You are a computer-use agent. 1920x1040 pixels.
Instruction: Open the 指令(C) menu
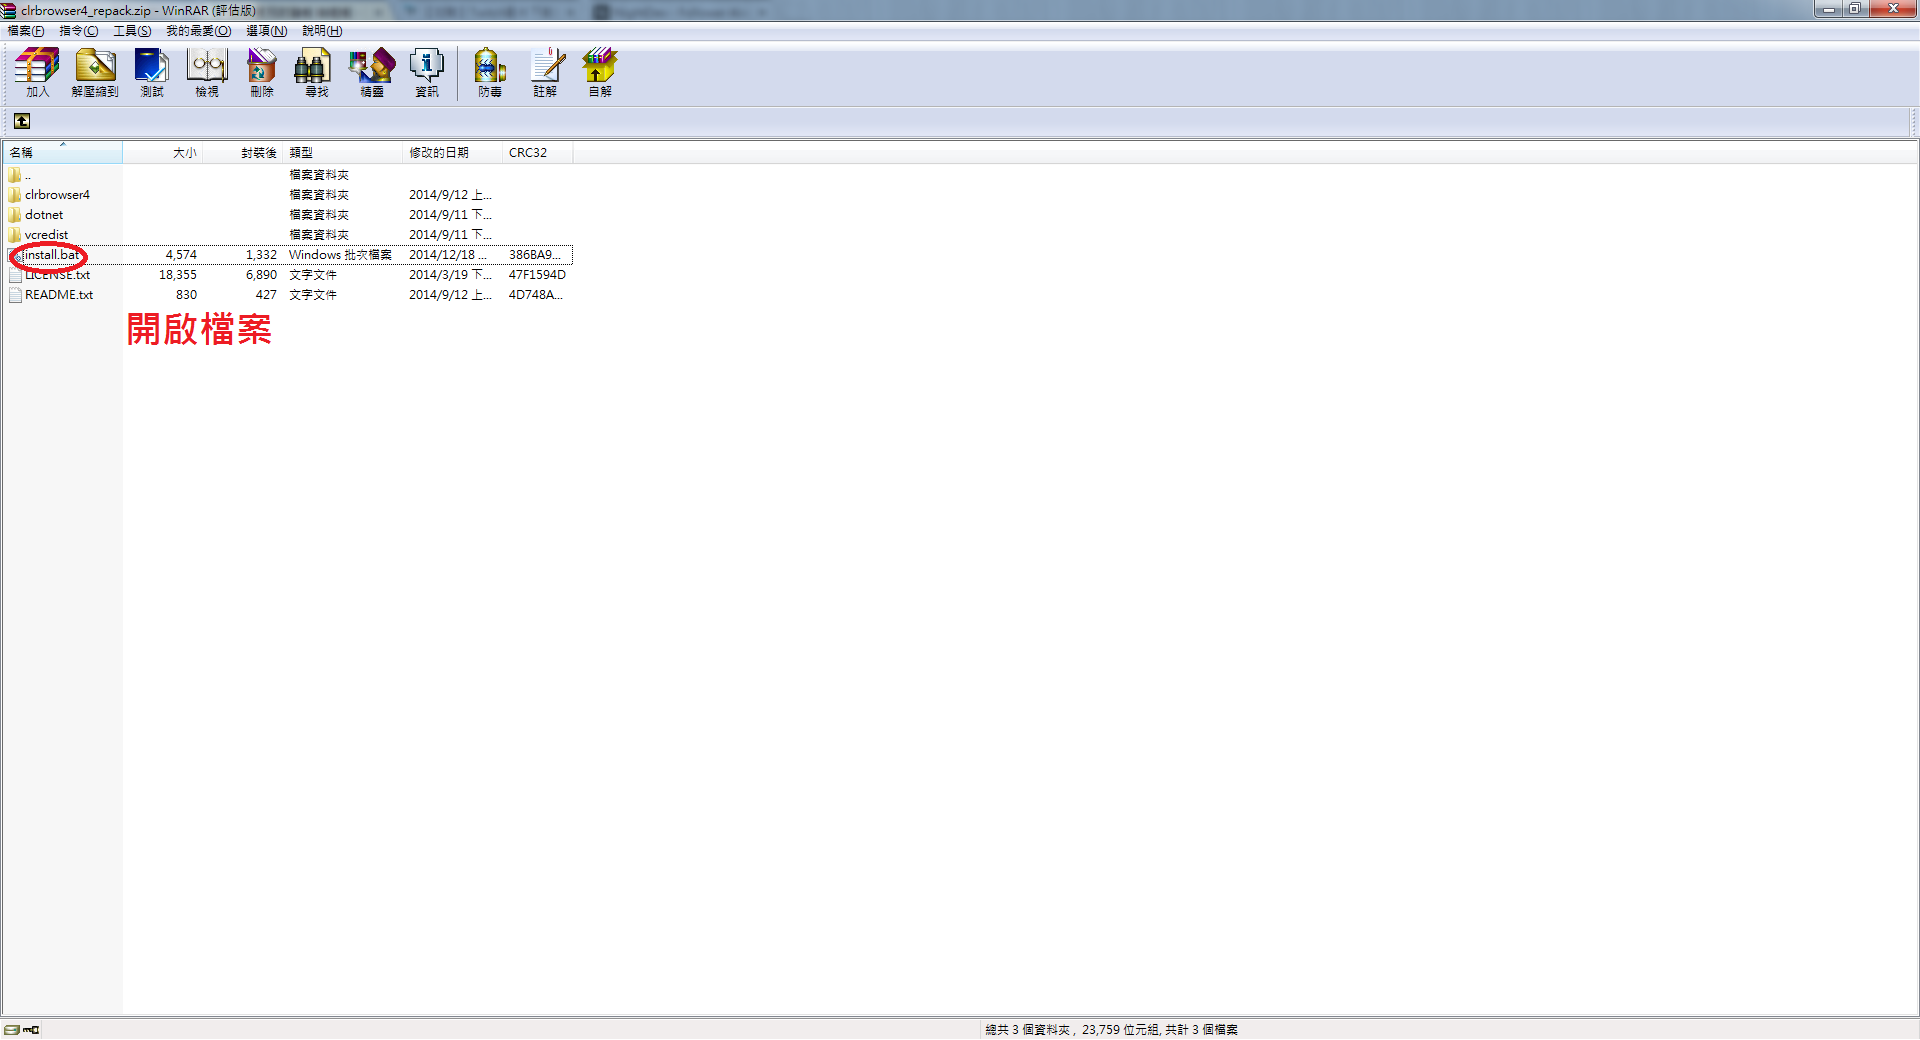pyautogui.click(x=79, y=31)
